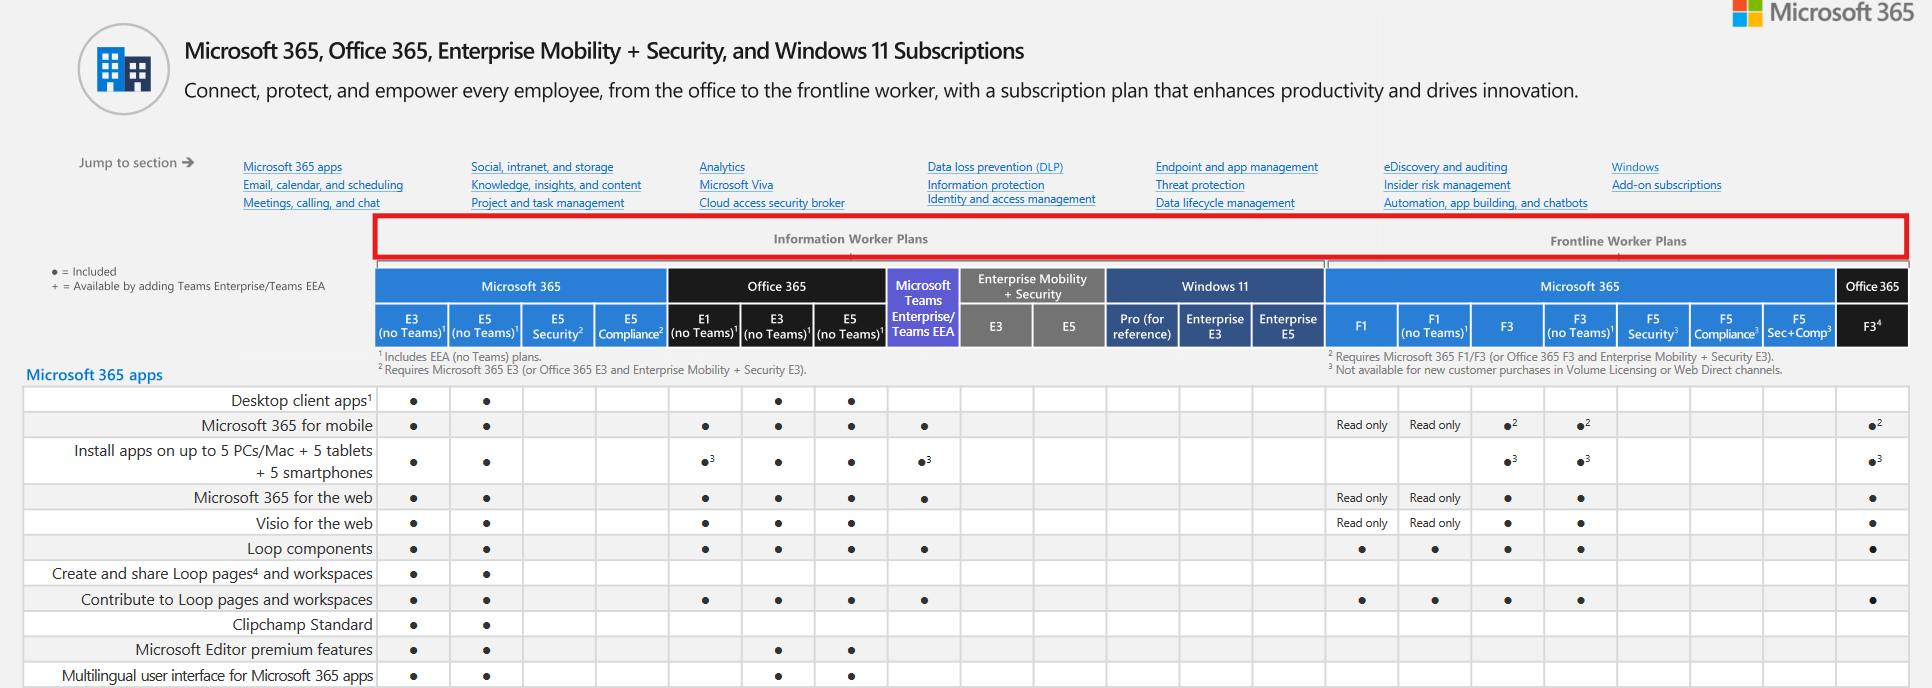Go to Meetings, calling, and chat section

click(311, 203)
